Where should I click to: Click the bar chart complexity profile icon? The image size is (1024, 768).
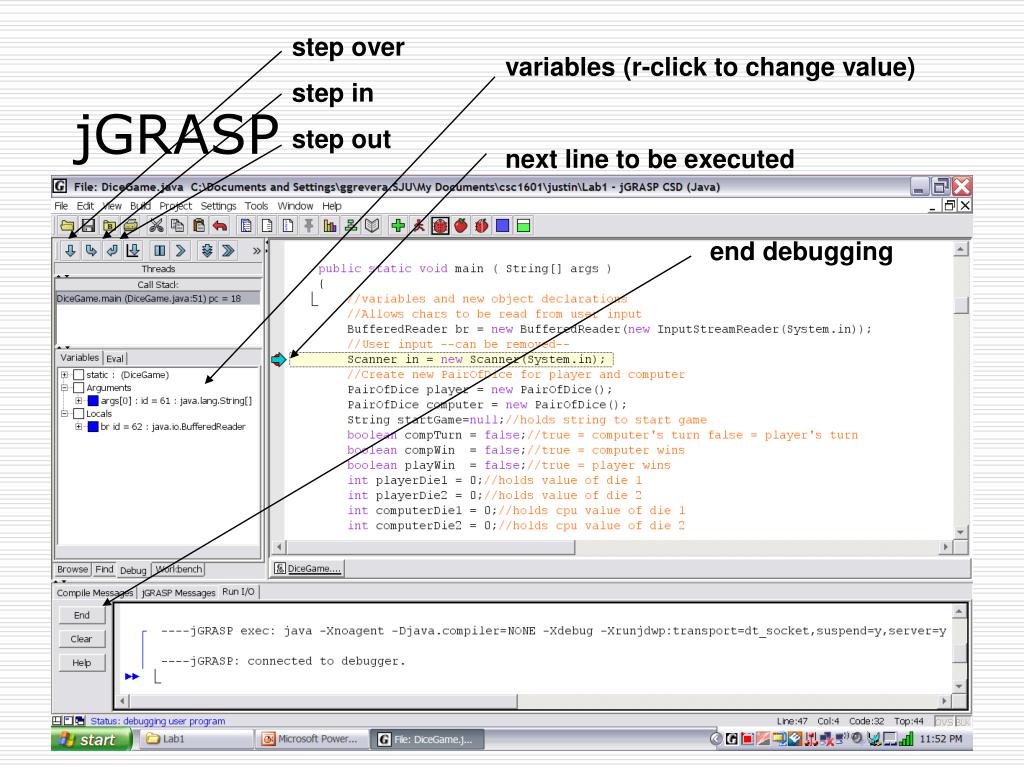click(330, 226)
